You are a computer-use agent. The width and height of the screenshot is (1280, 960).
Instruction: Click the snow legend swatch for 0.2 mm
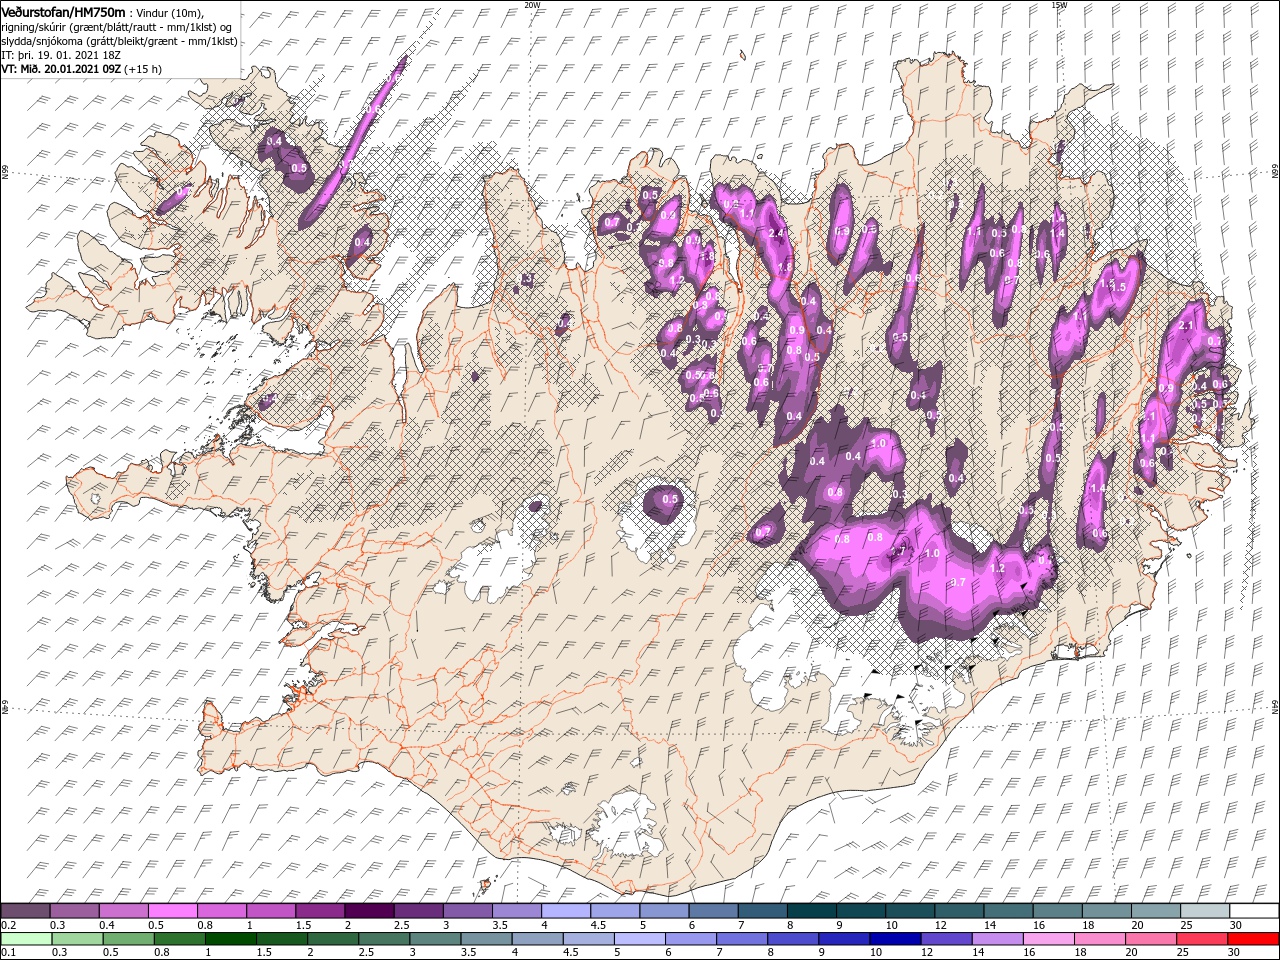(25, 911)
